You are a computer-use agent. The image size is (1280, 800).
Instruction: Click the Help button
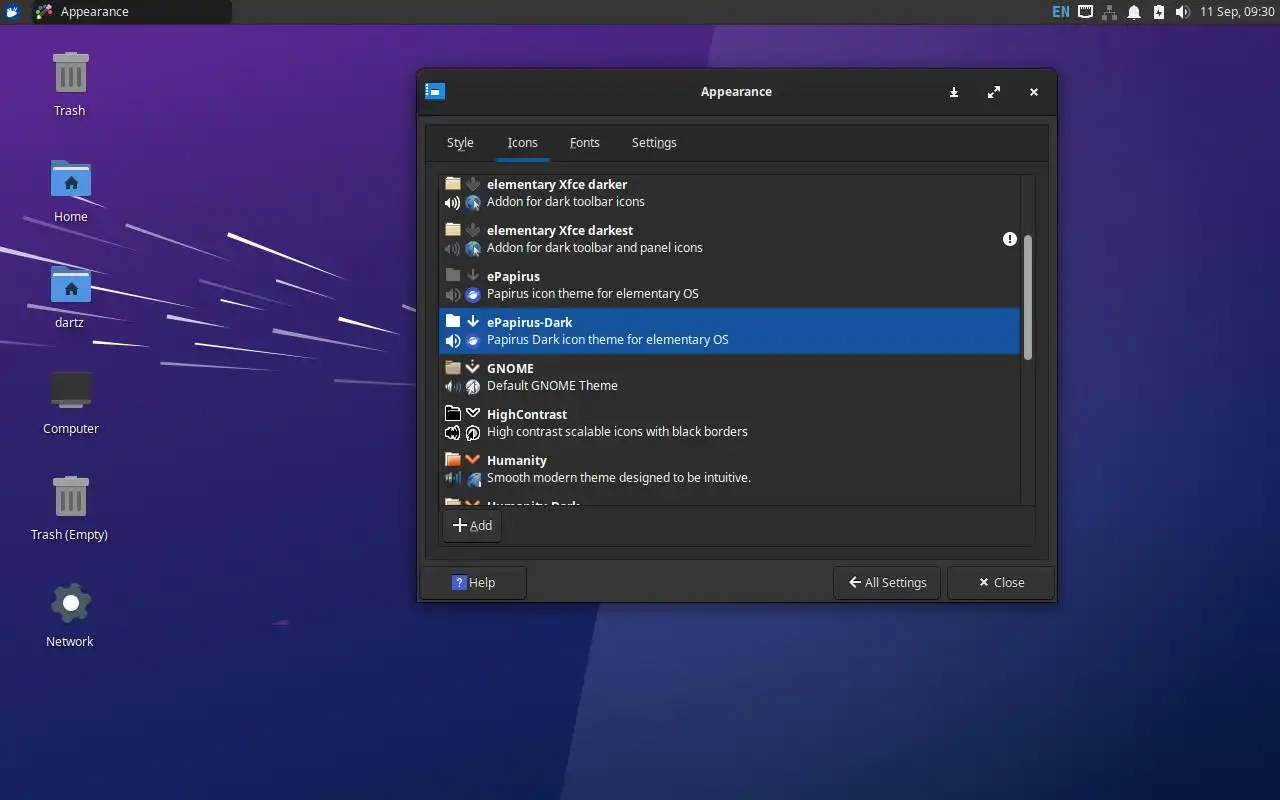(x=474, y=582)
